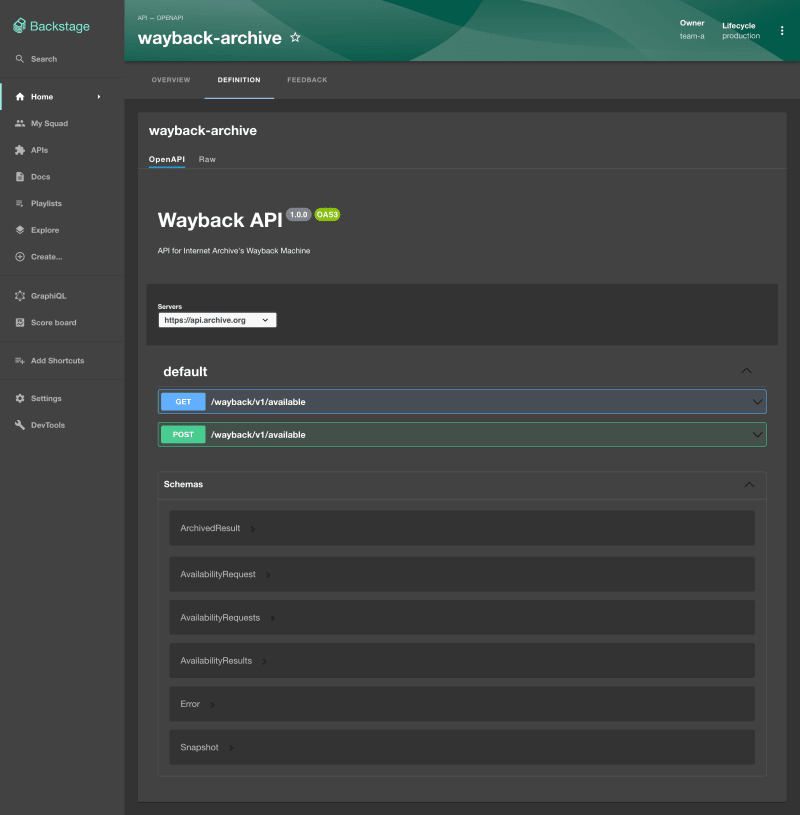Click the team-a owner value
The width and height of the screenshot is (800, 815).
[692, 36]
